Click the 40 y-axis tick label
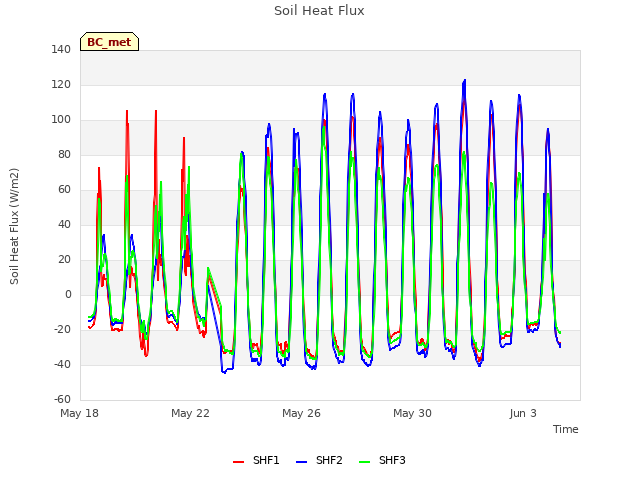Image resolution: width=640 pixels, height=480 pixels. (64, 224)
